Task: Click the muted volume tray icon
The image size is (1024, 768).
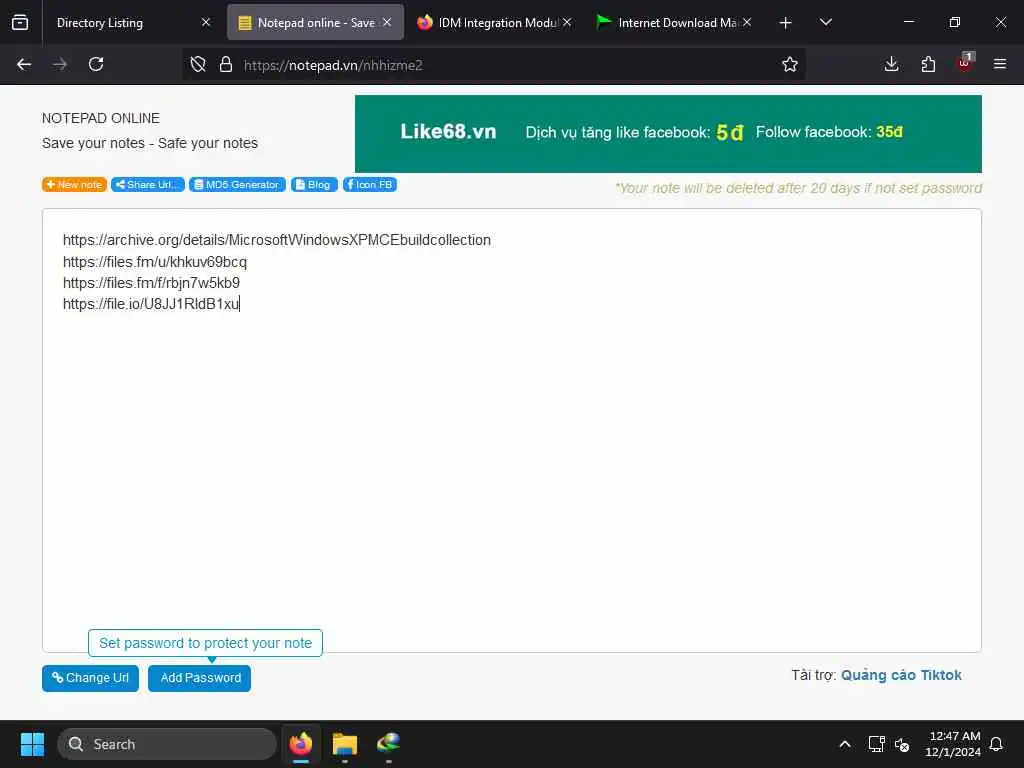Action: click(x=902, y=744)
